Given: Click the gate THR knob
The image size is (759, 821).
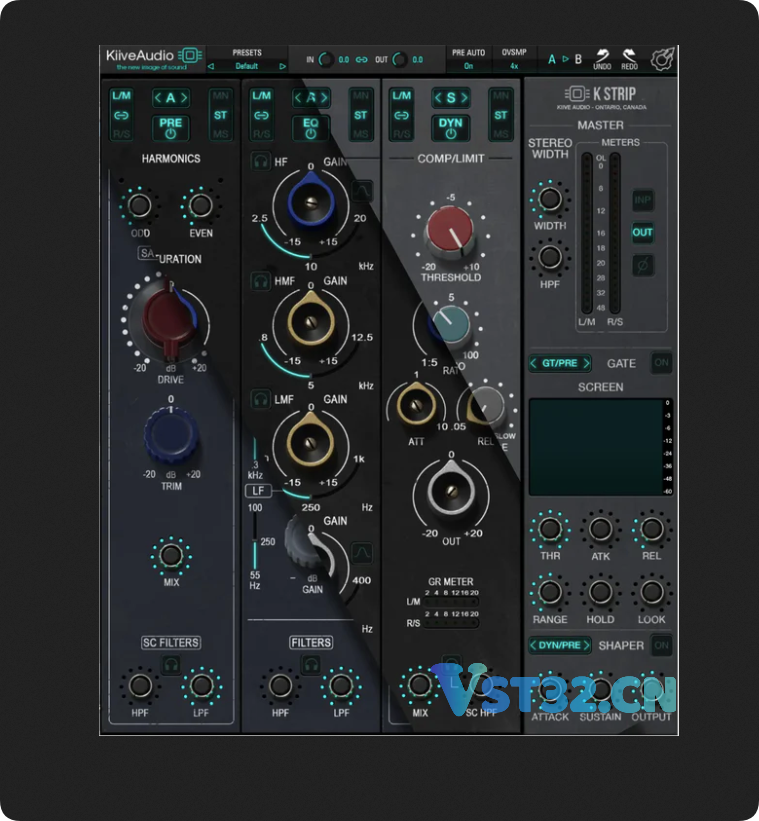Looking at the screenshot, I should pyautogui.click(x=550, y=529).
